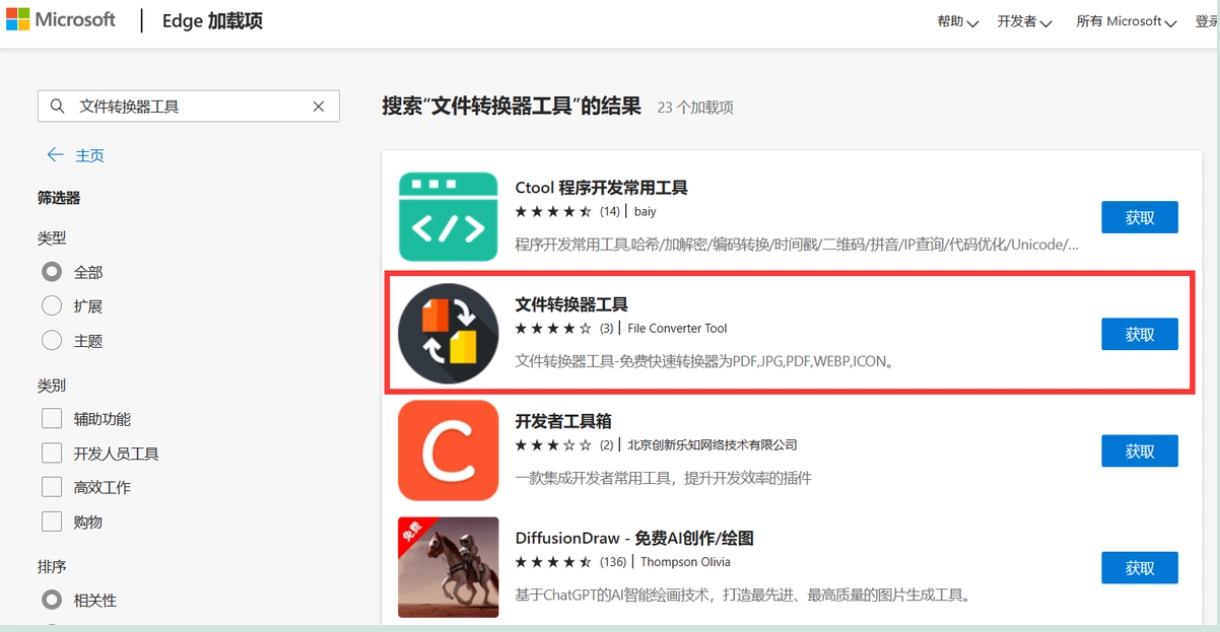Click publisher 北京创新乐知网络技术有限公司
The image size is (1220, 632).
click(712, 445)
